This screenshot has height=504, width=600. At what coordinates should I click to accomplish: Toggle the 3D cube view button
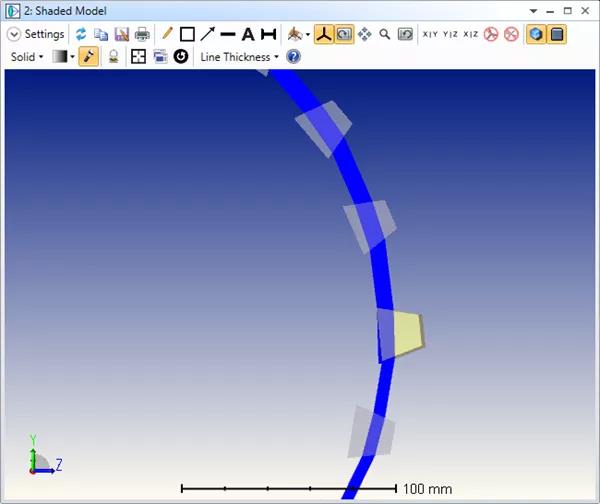coord(537,34)
